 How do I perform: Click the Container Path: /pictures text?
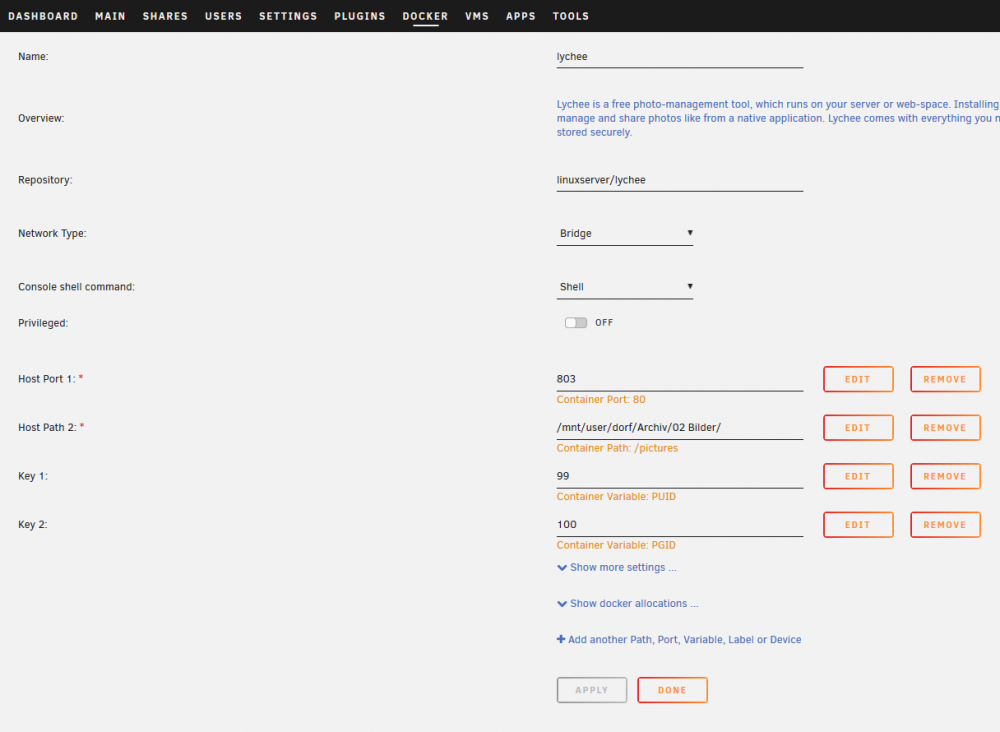(x=617, y=448)
